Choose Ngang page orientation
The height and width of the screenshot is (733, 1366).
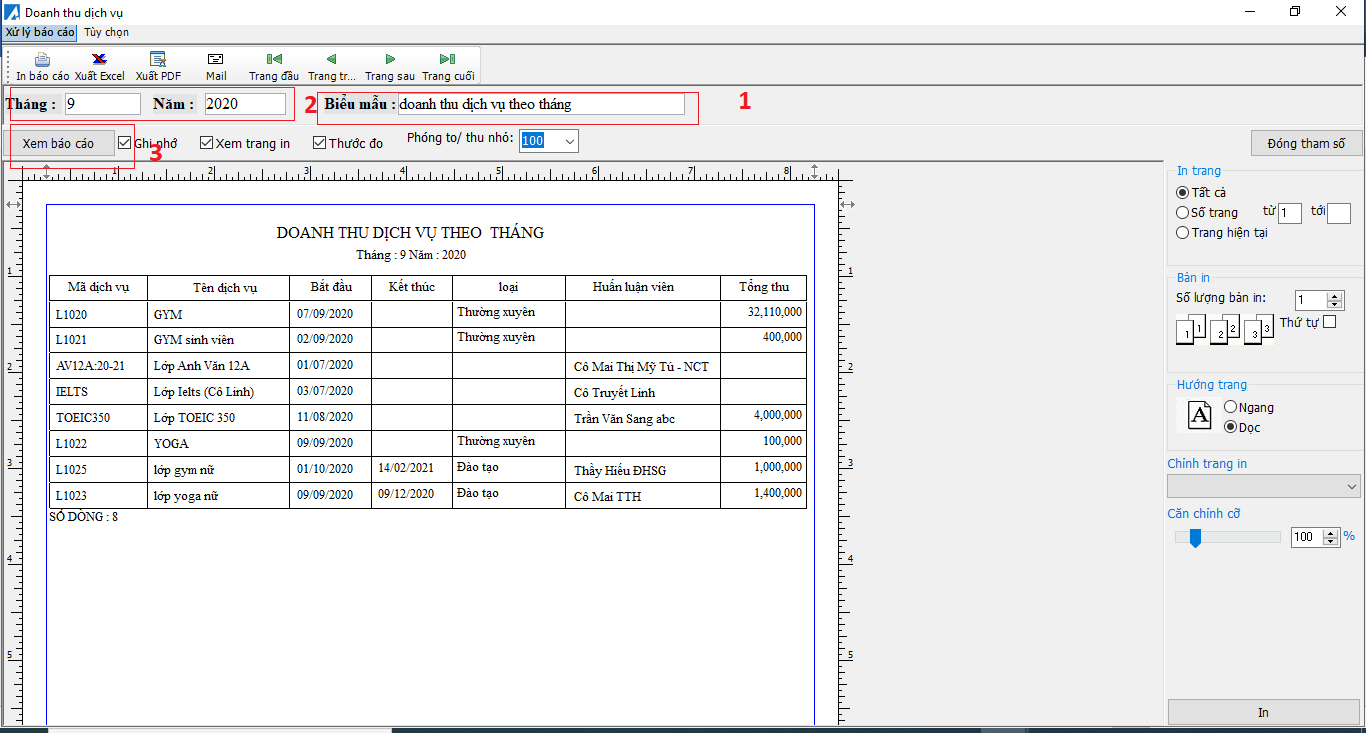1231,407
